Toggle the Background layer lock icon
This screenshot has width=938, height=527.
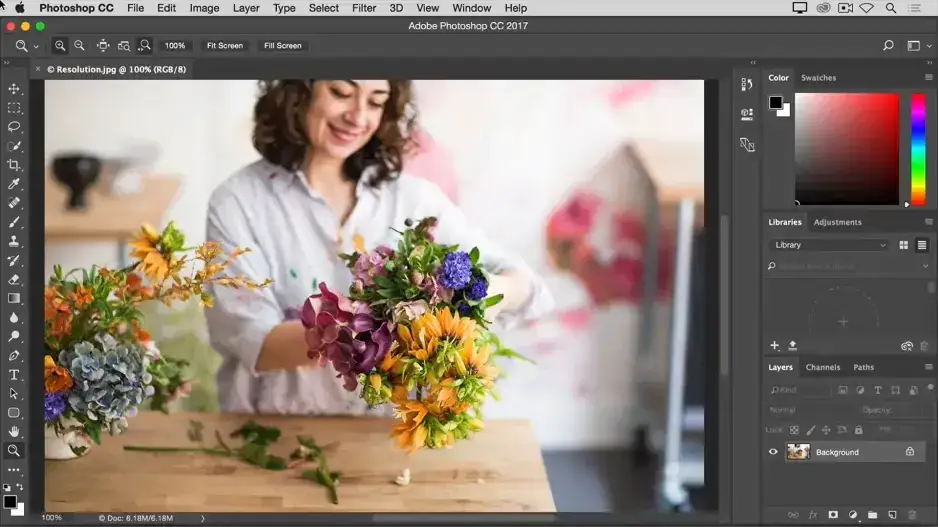pyautogui.click(x=910, y=452)
